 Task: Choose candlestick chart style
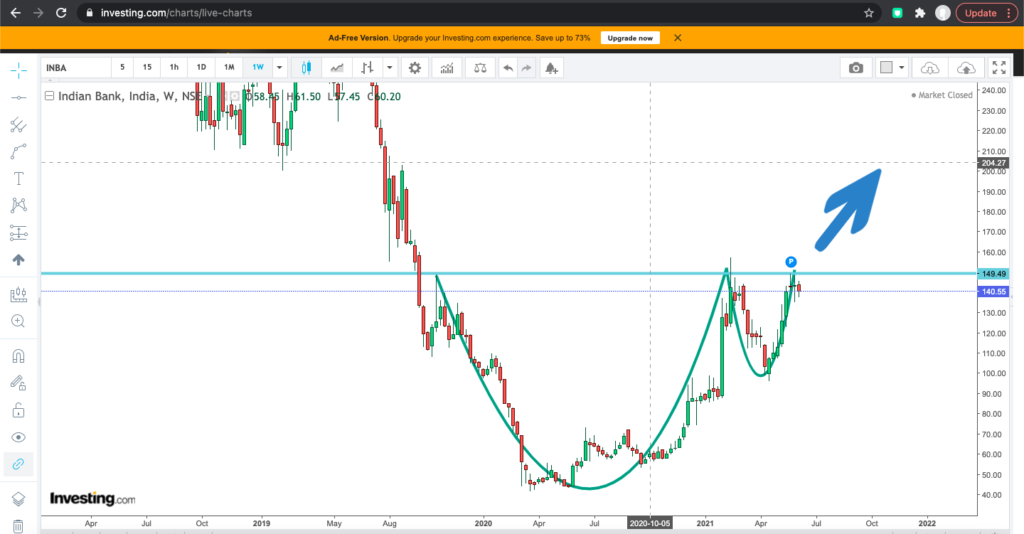(306, 68)
